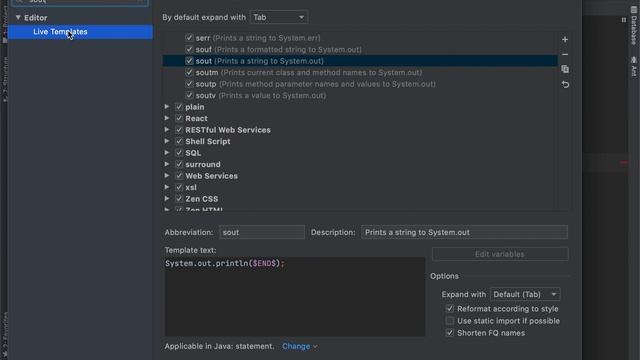640x360 pixels.
Task: Select the Web Services group label
Action: click(x=211, y=176)
